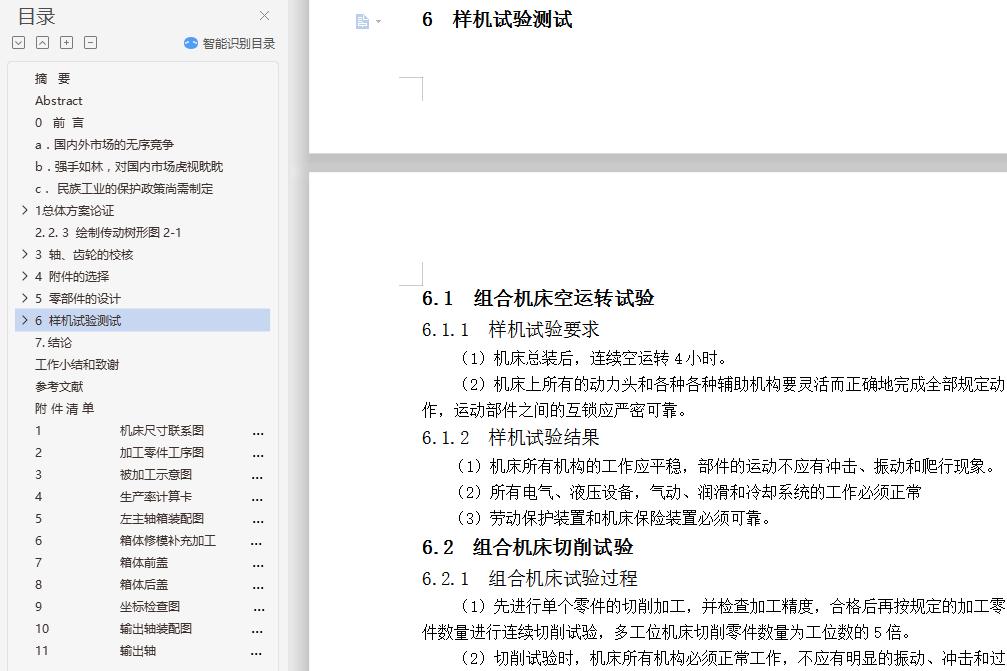Expand the 4 附件的选择 outline node
Screen dimensions: 1007x671
[x=24, y=276]
